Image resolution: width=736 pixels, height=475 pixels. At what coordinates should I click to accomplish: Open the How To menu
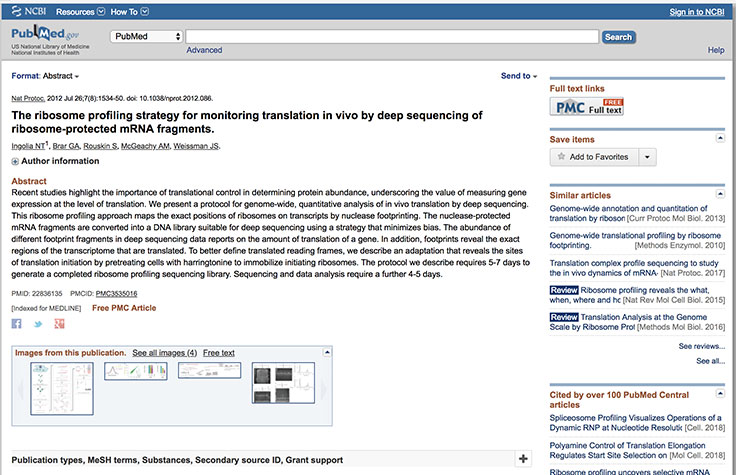[127, 12]
